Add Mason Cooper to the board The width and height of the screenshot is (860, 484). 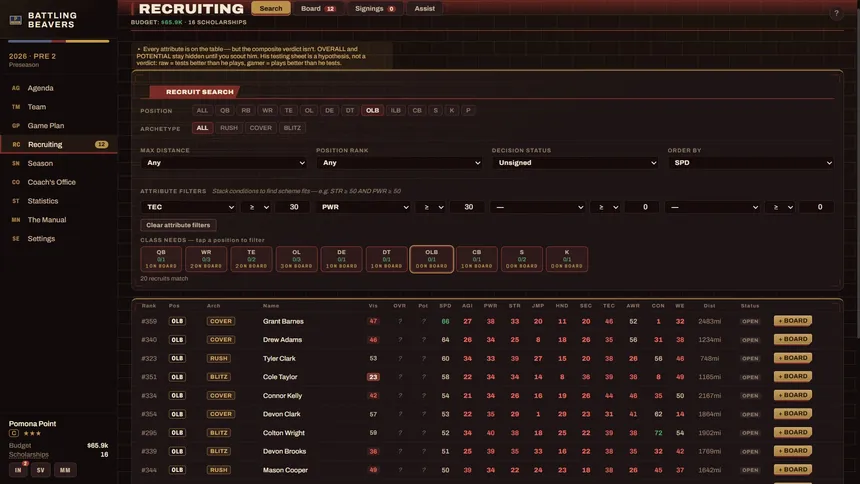pyautogui.click(x=793, y=469)
